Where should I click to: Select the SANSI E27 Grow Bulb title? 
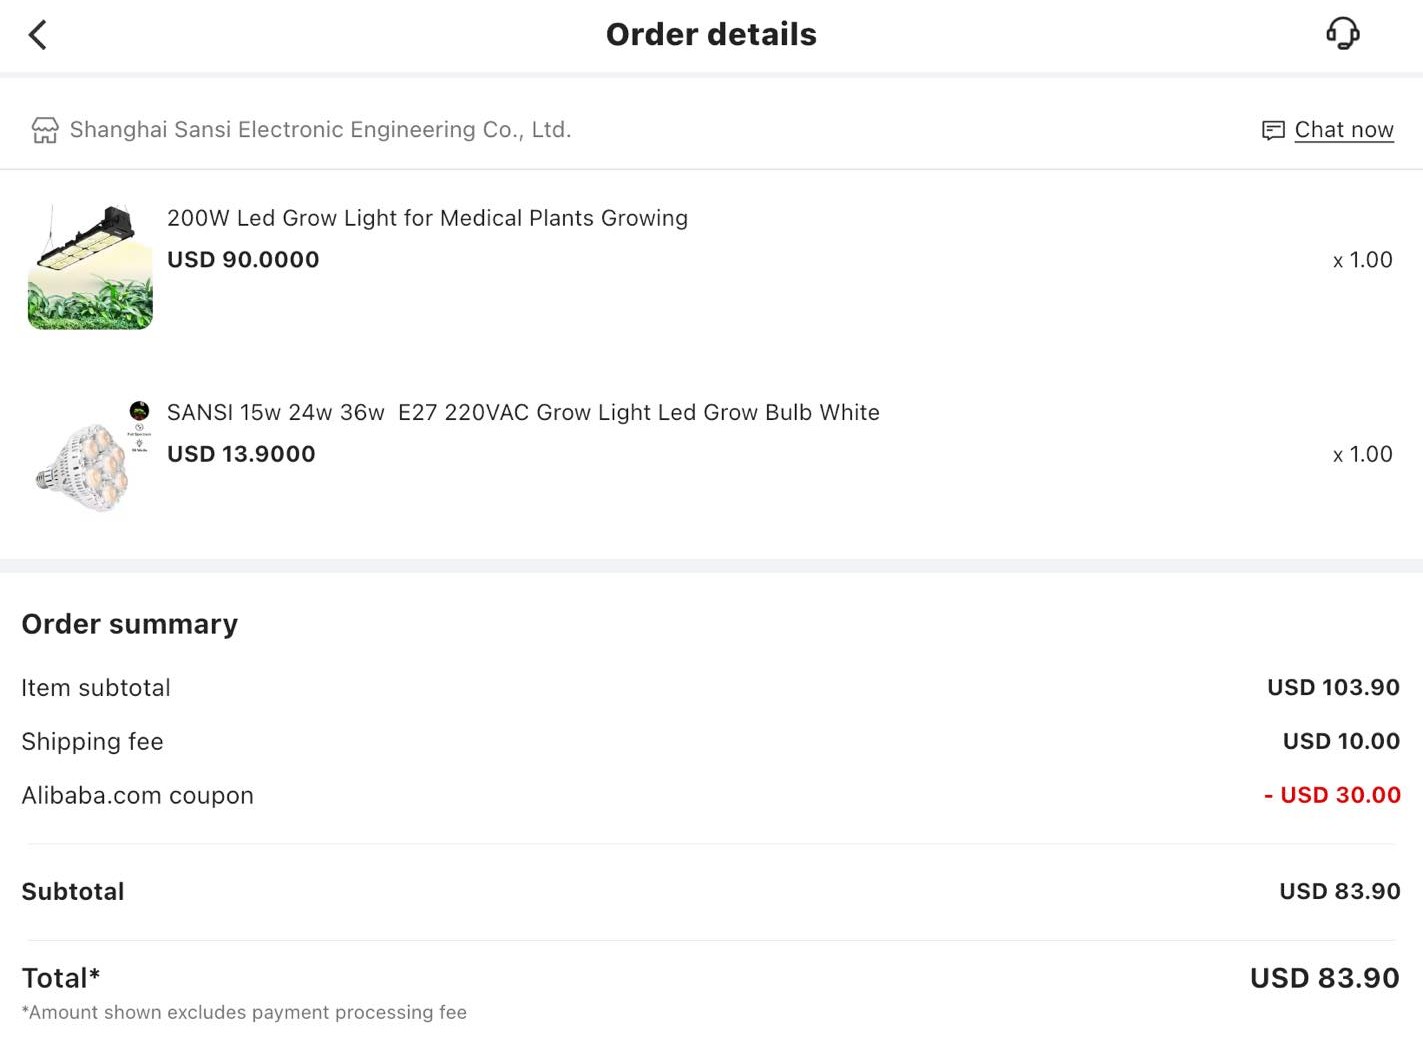click(523, 412)
